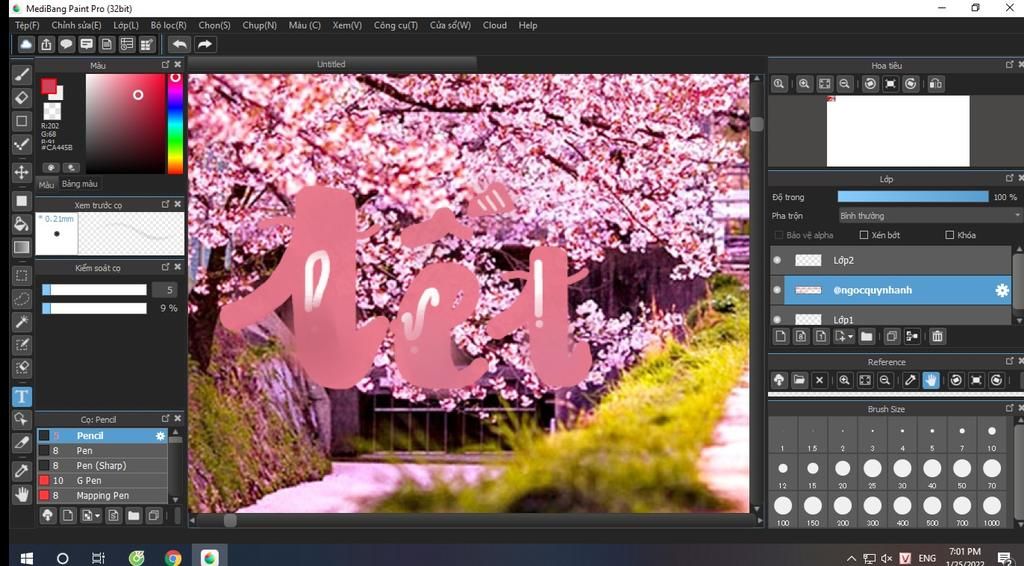1024x566 pixels.
Task: Undock the Kiểm soát cọ panel
Action: pos(165,267)
